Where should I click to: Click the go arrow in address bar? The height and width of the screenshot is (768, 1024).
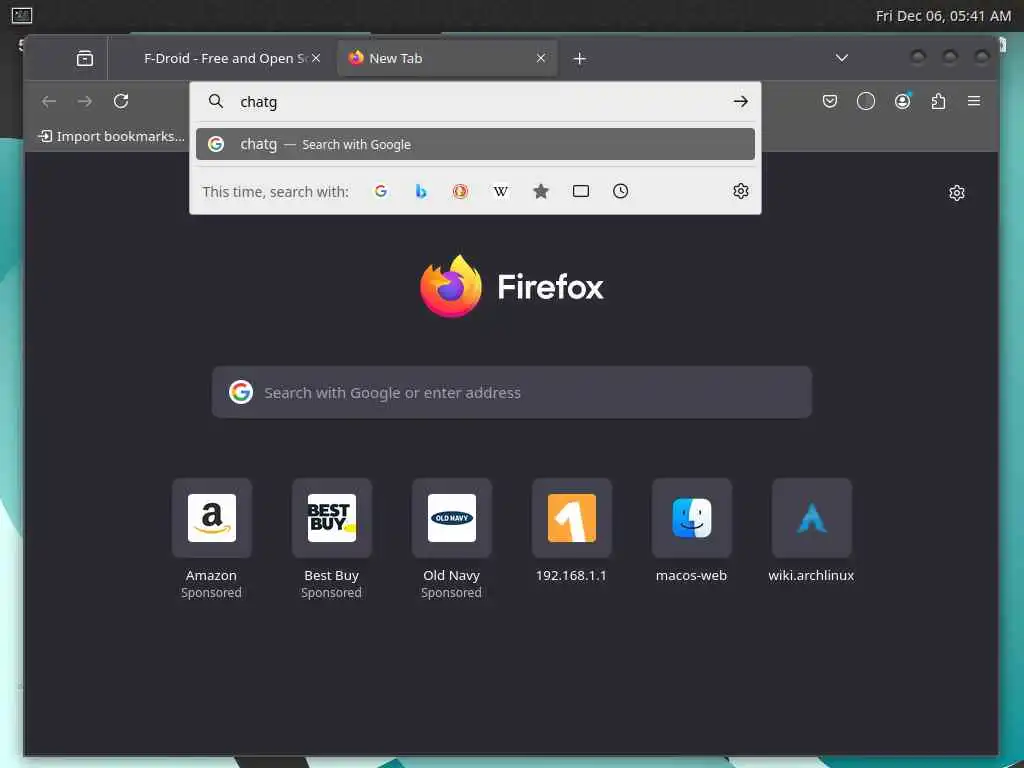[741, 101]
